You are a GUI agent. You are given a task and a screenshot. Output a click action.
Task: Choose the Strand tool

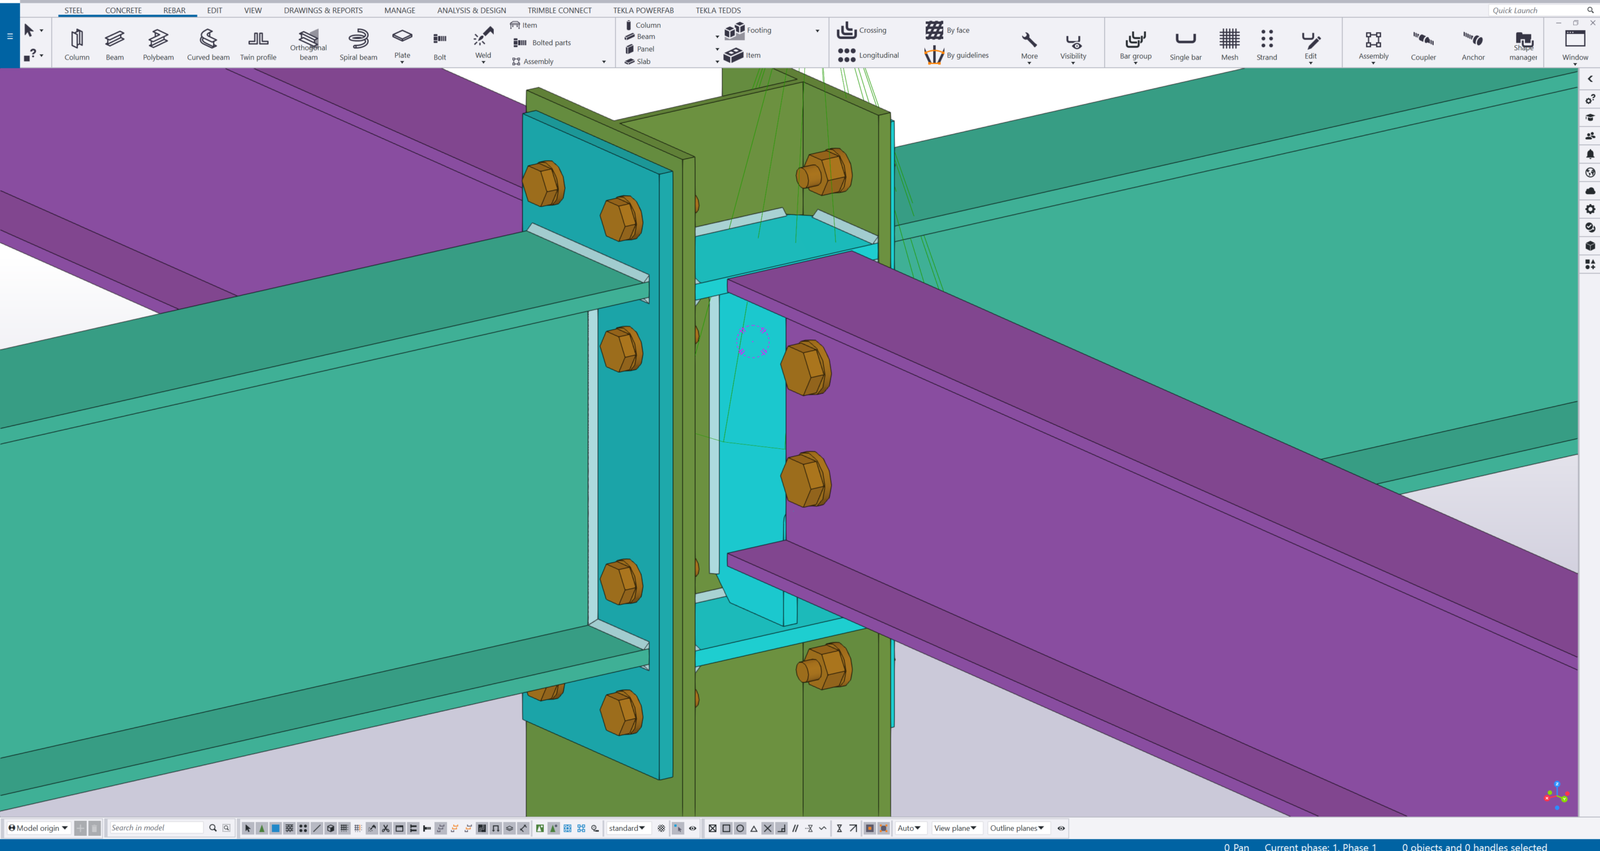[x=1267, y=44]
